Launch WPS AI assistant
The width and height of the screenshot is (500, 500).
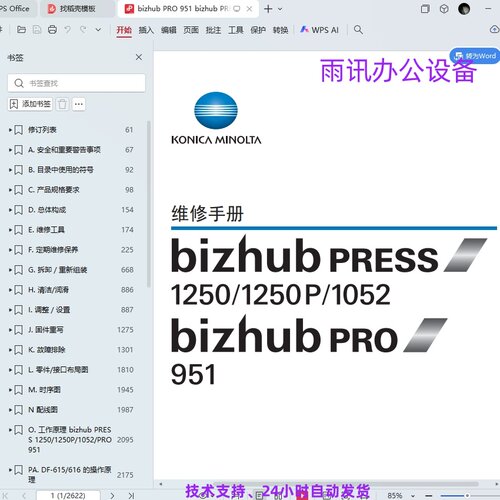[319, 30]
